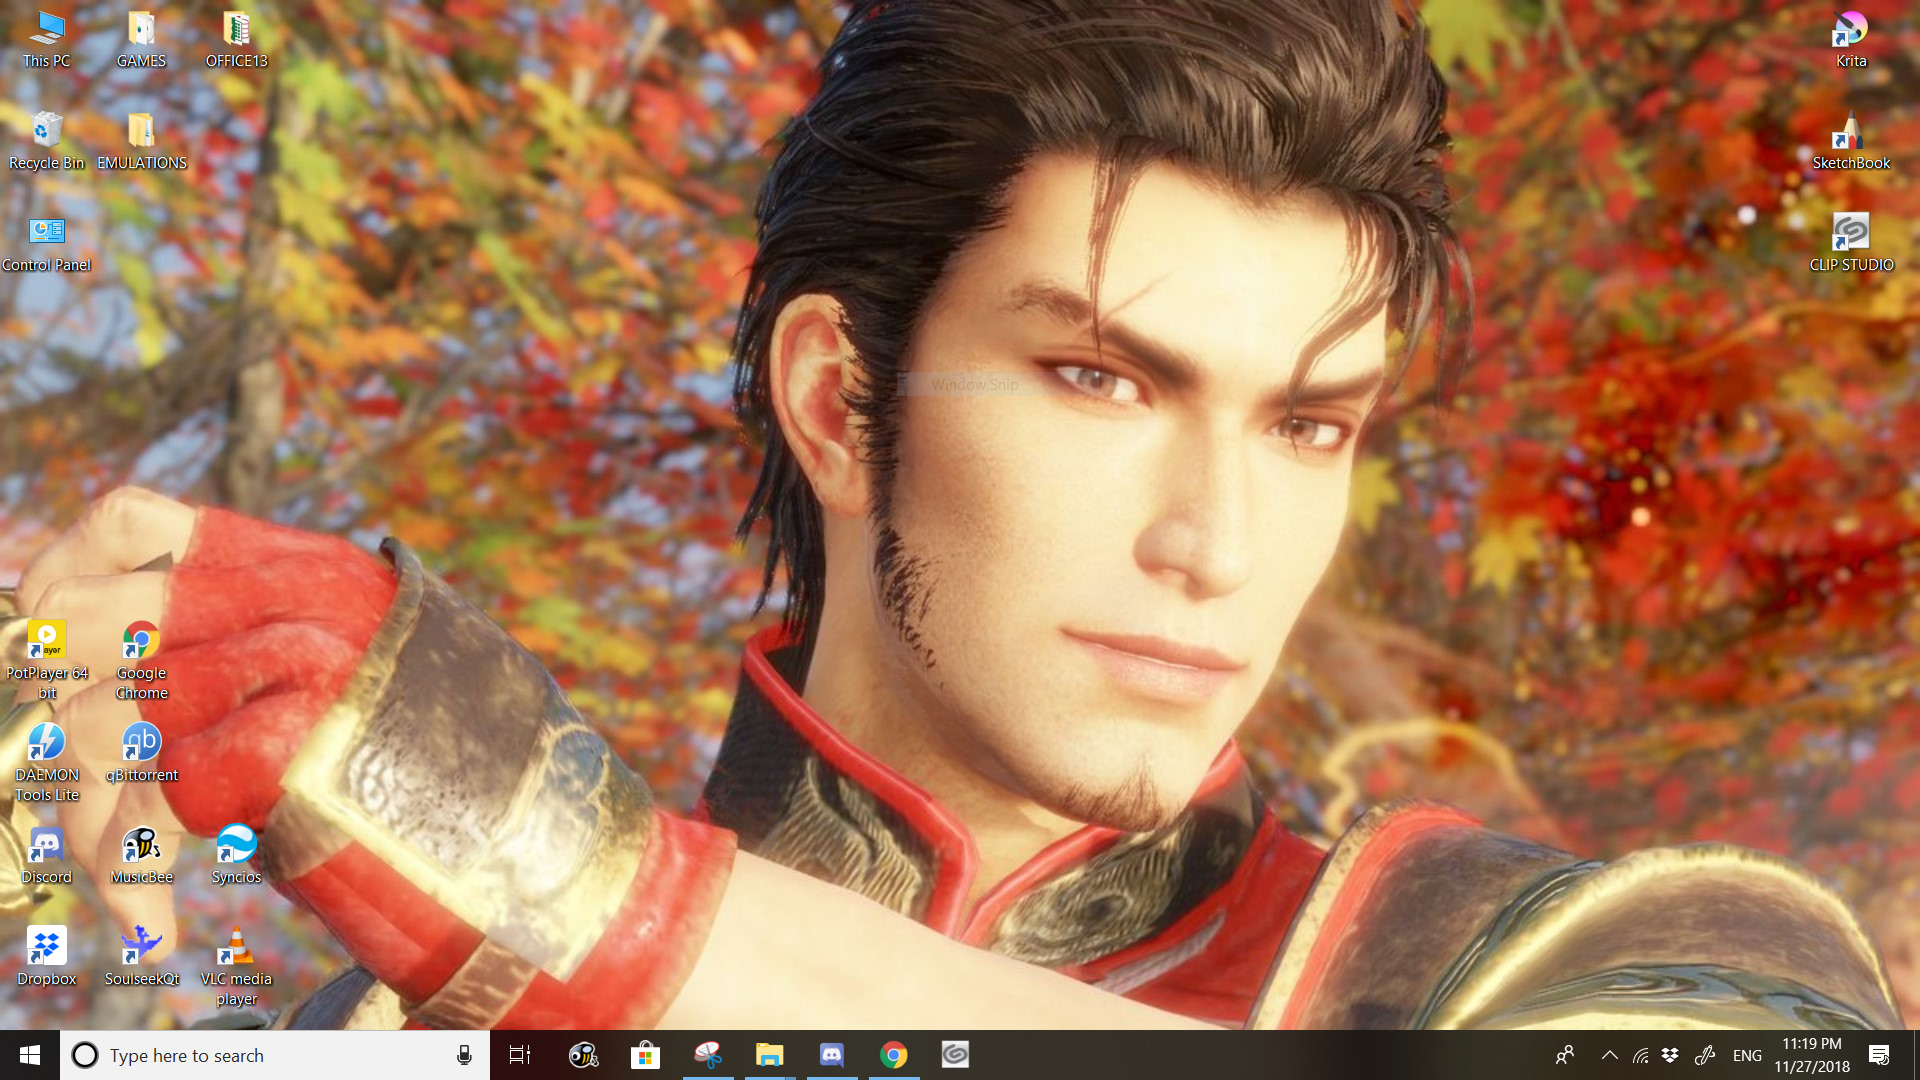1920x1080 pixels.
Task: Open the clock showing 11:19 PM
Action: [1812, 1055]
